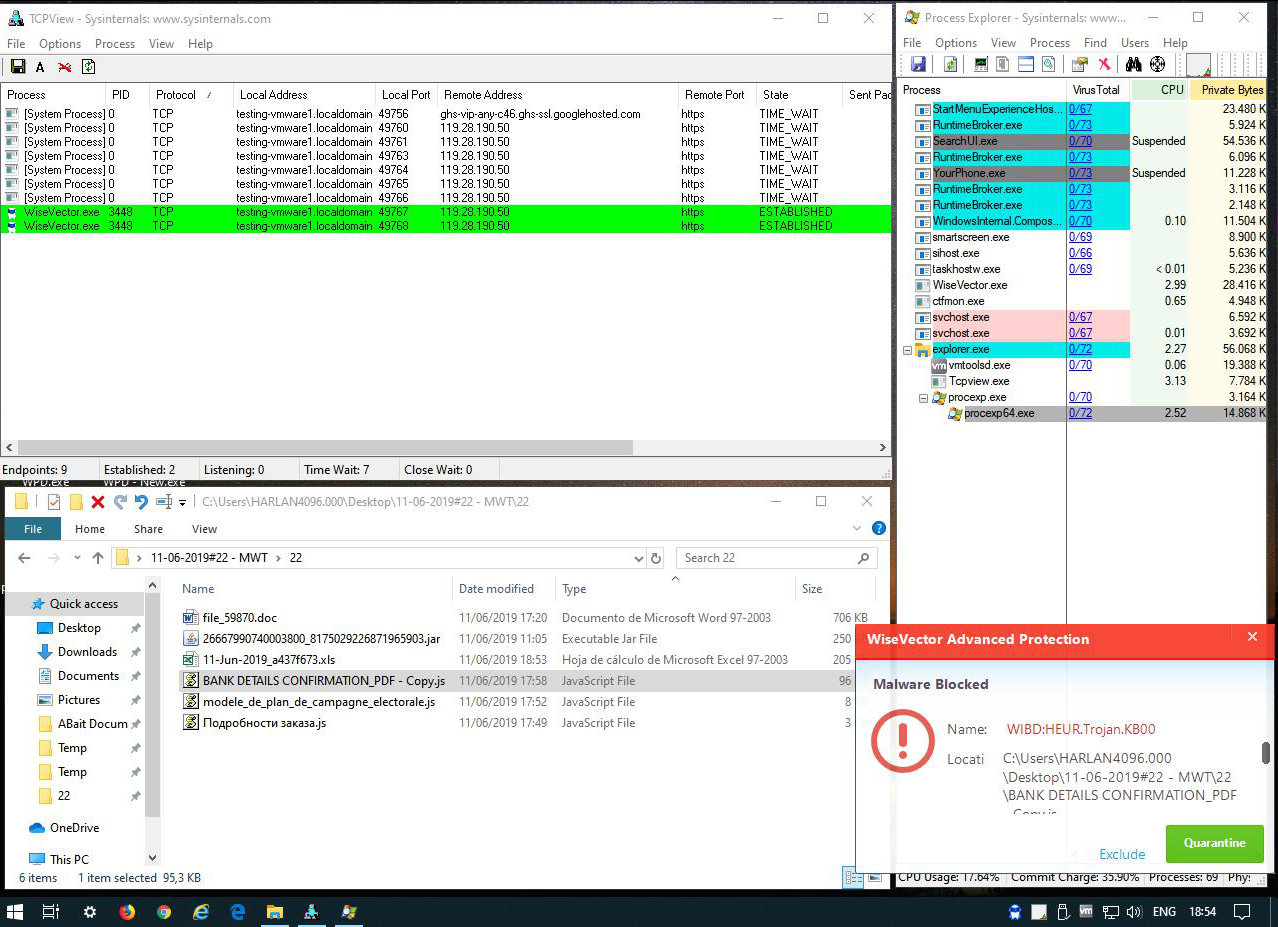Select WiseVector.exe in Process Explorer list
This screenshot has width=1278, height=927.
point(970,285)
